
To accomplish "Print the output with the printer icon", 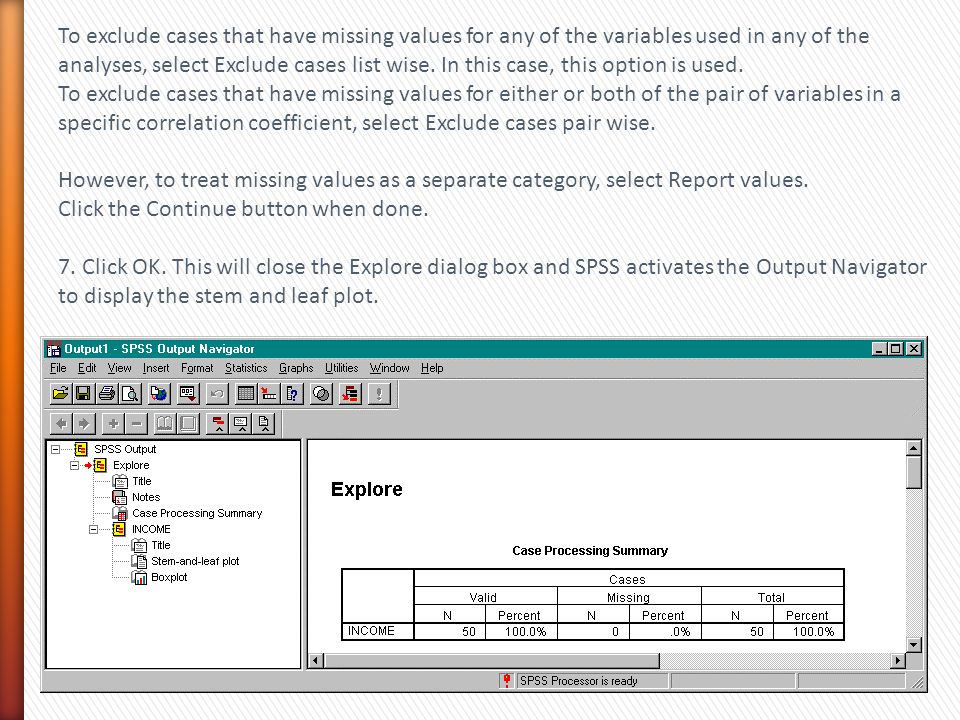I will (107, 393).
